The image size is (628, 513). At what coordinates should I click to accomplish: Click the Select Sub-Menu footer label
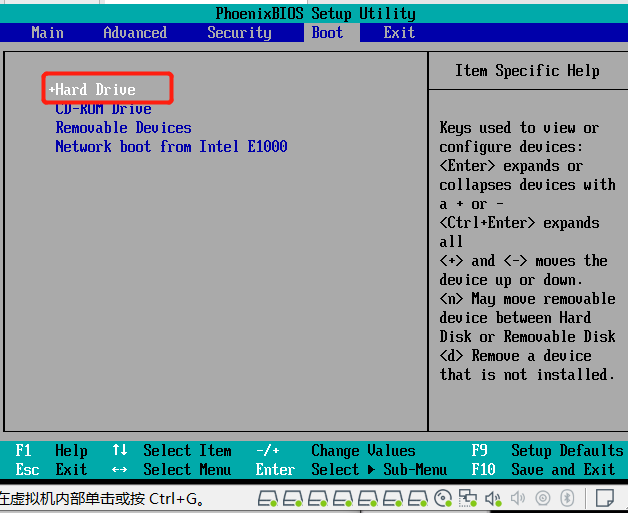[x=379, y=469]
